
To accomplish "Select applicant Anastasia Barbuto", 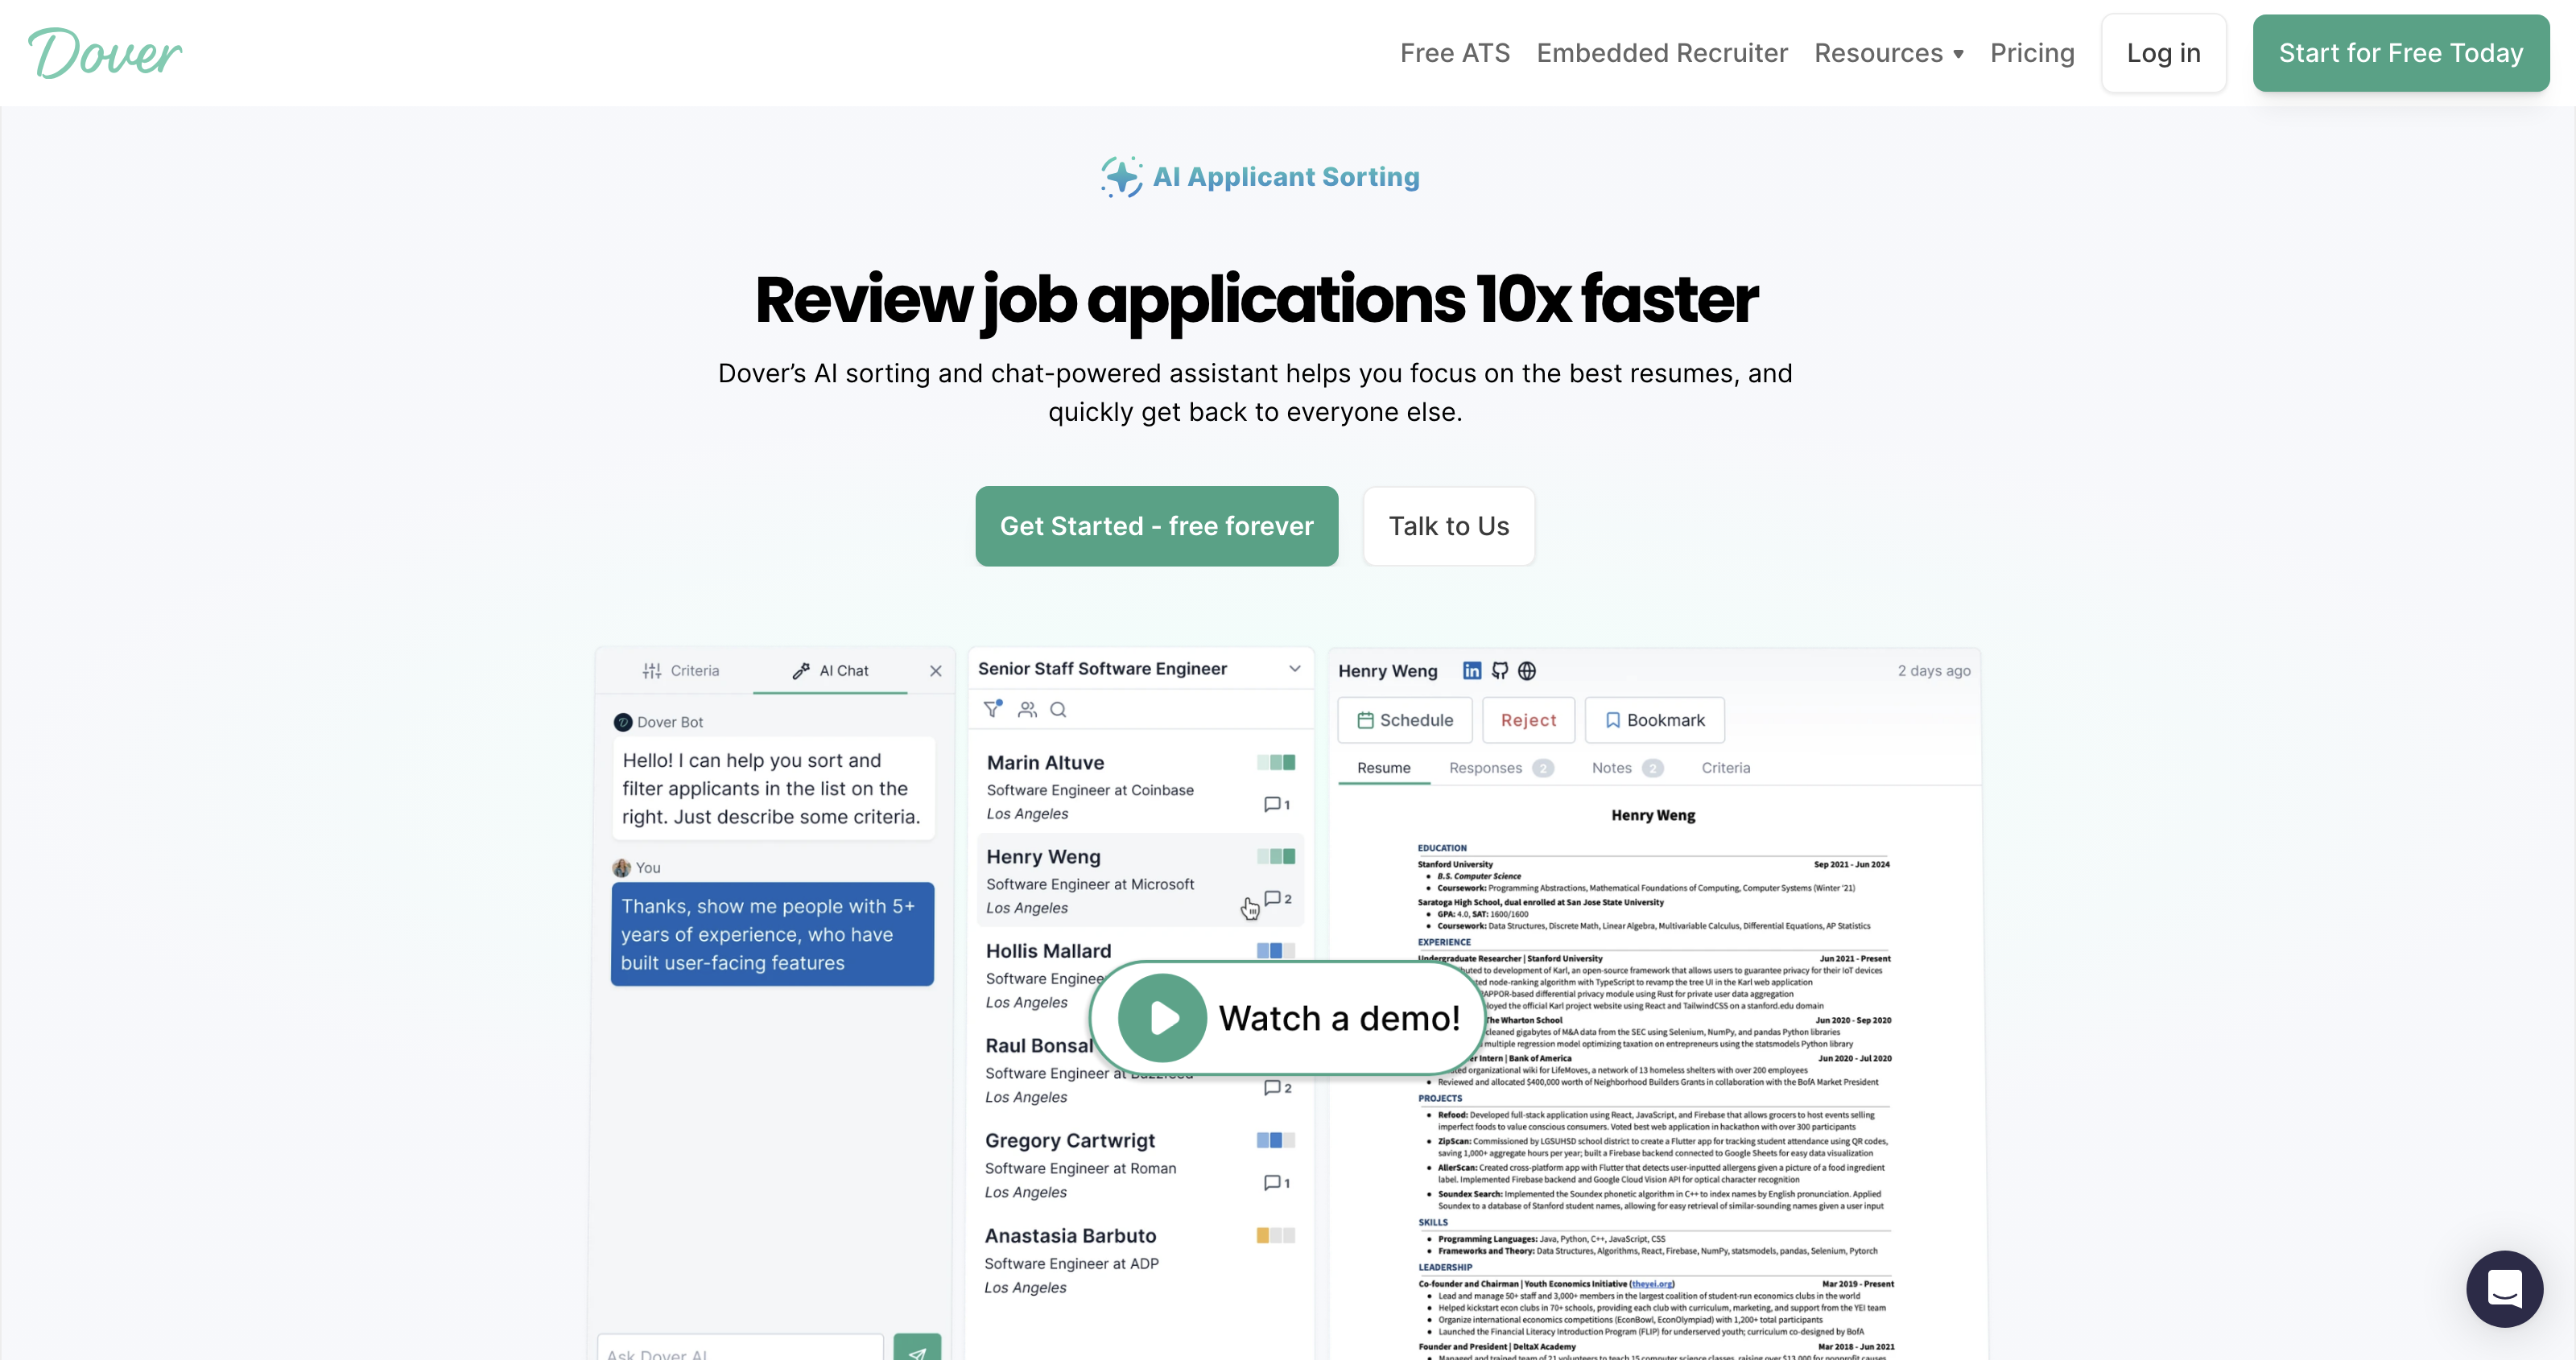I will coord(1140,1260).
